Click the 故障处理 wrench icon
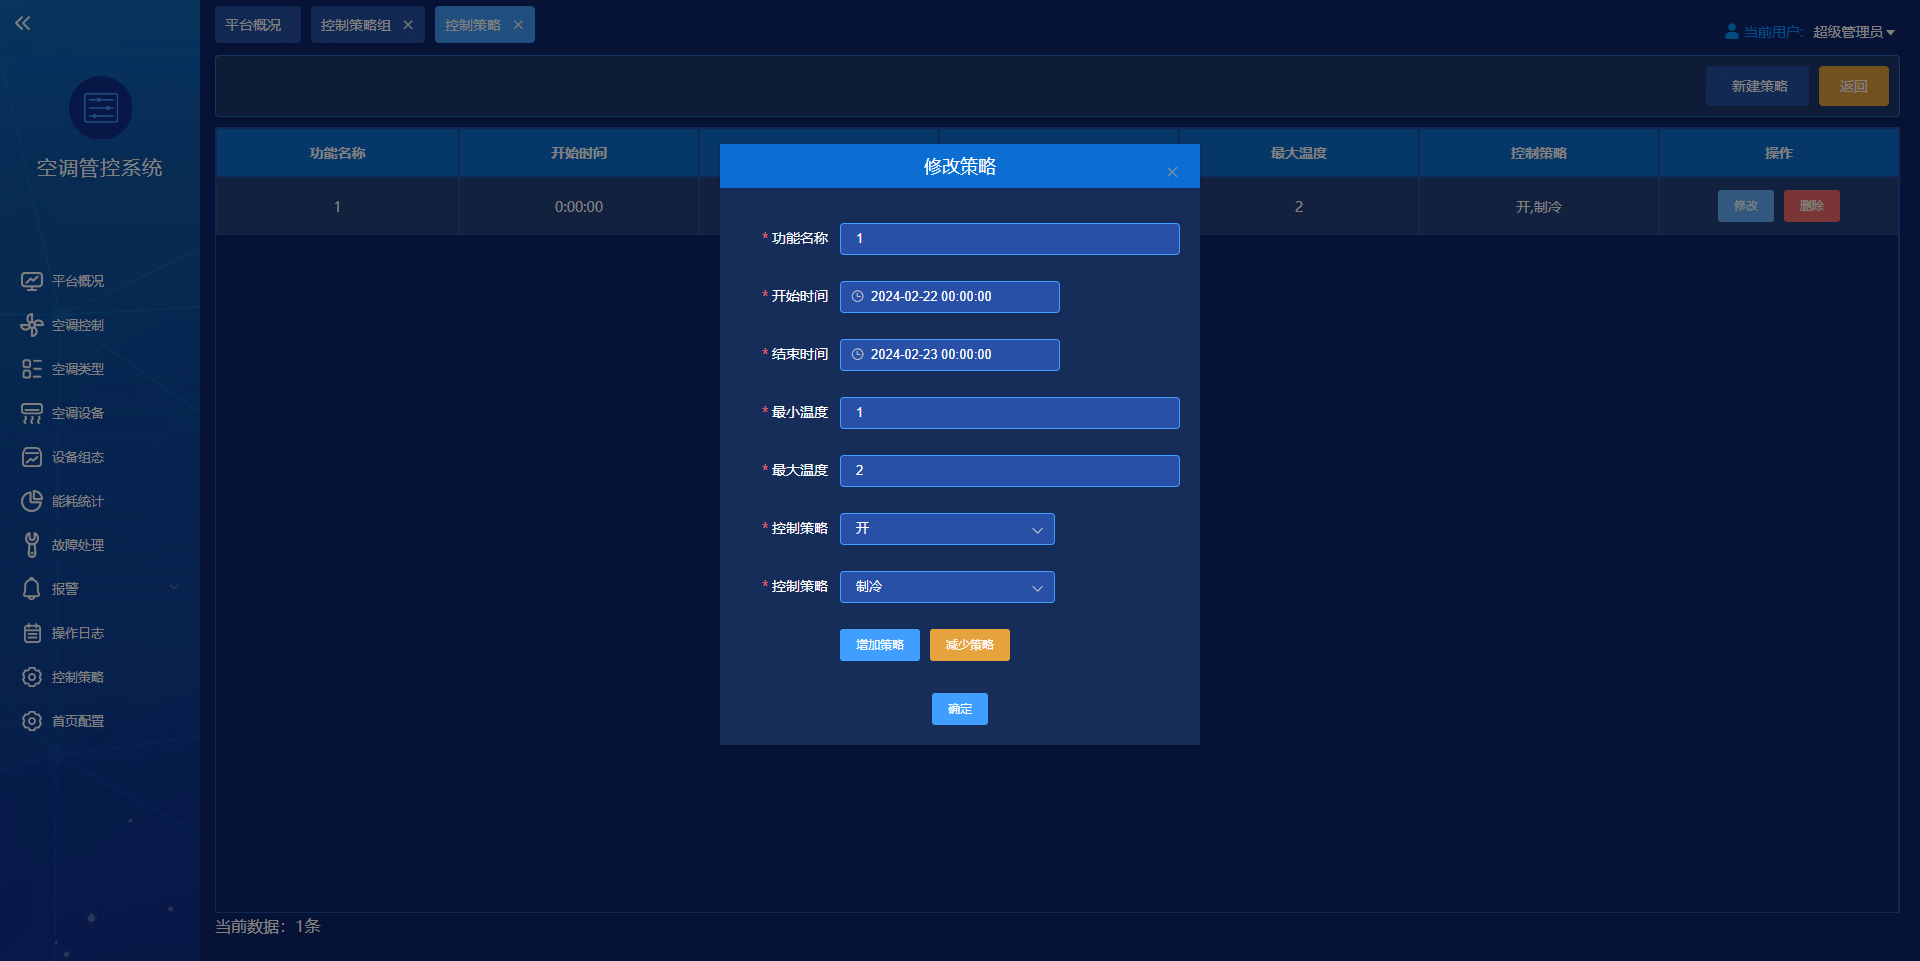Image resolution: width=1920 pixels, height=961 pixels. [x=32, y=545]
